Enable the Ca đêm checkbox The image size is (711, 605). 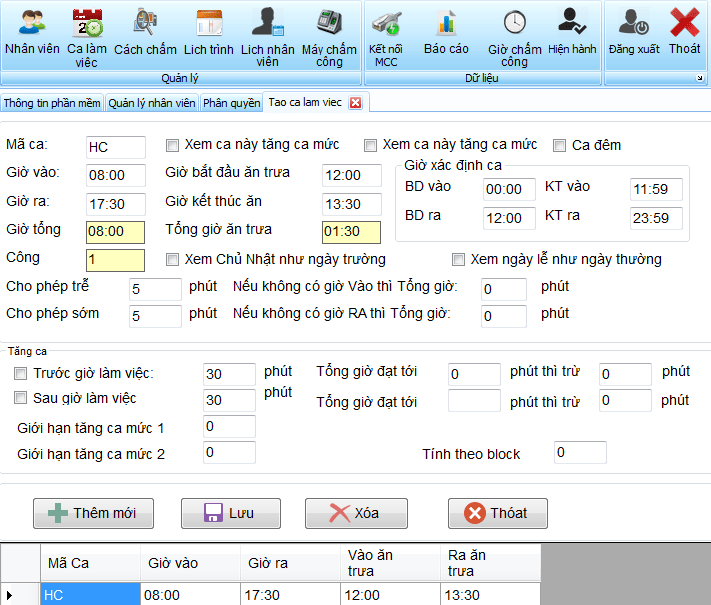[560, 145]
